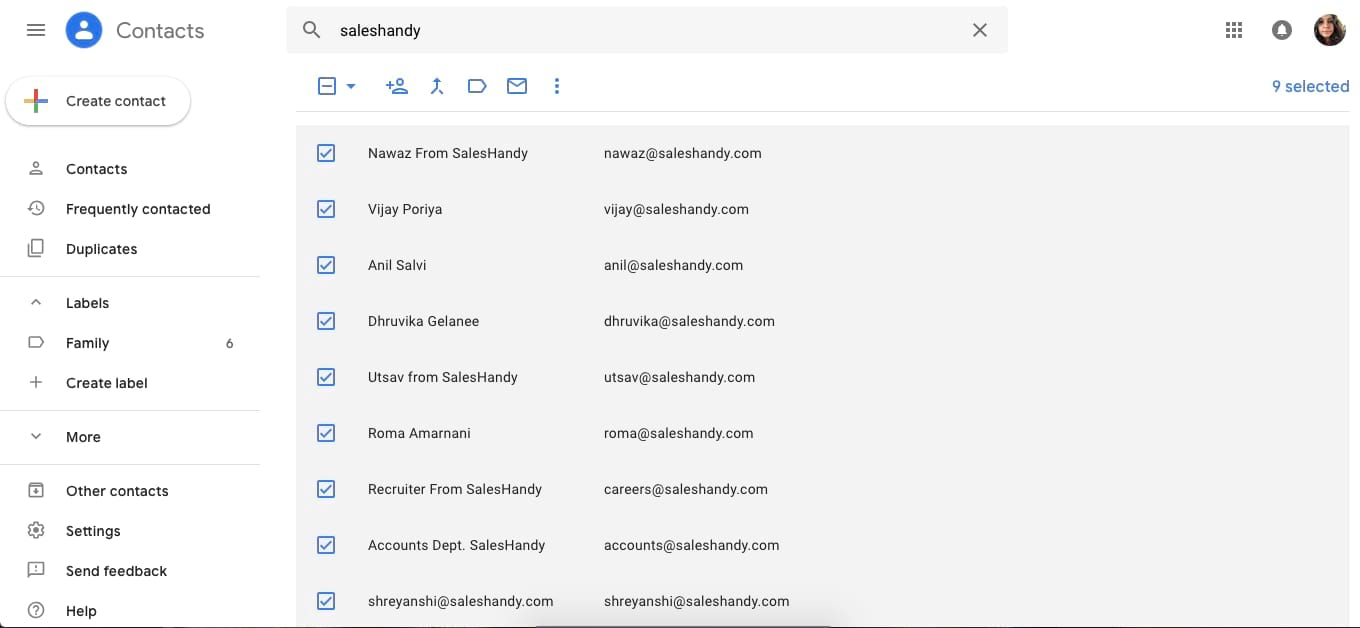1360x628 pixels.
Task: Open Settings in the sidebar
Action: pos(93,531)
